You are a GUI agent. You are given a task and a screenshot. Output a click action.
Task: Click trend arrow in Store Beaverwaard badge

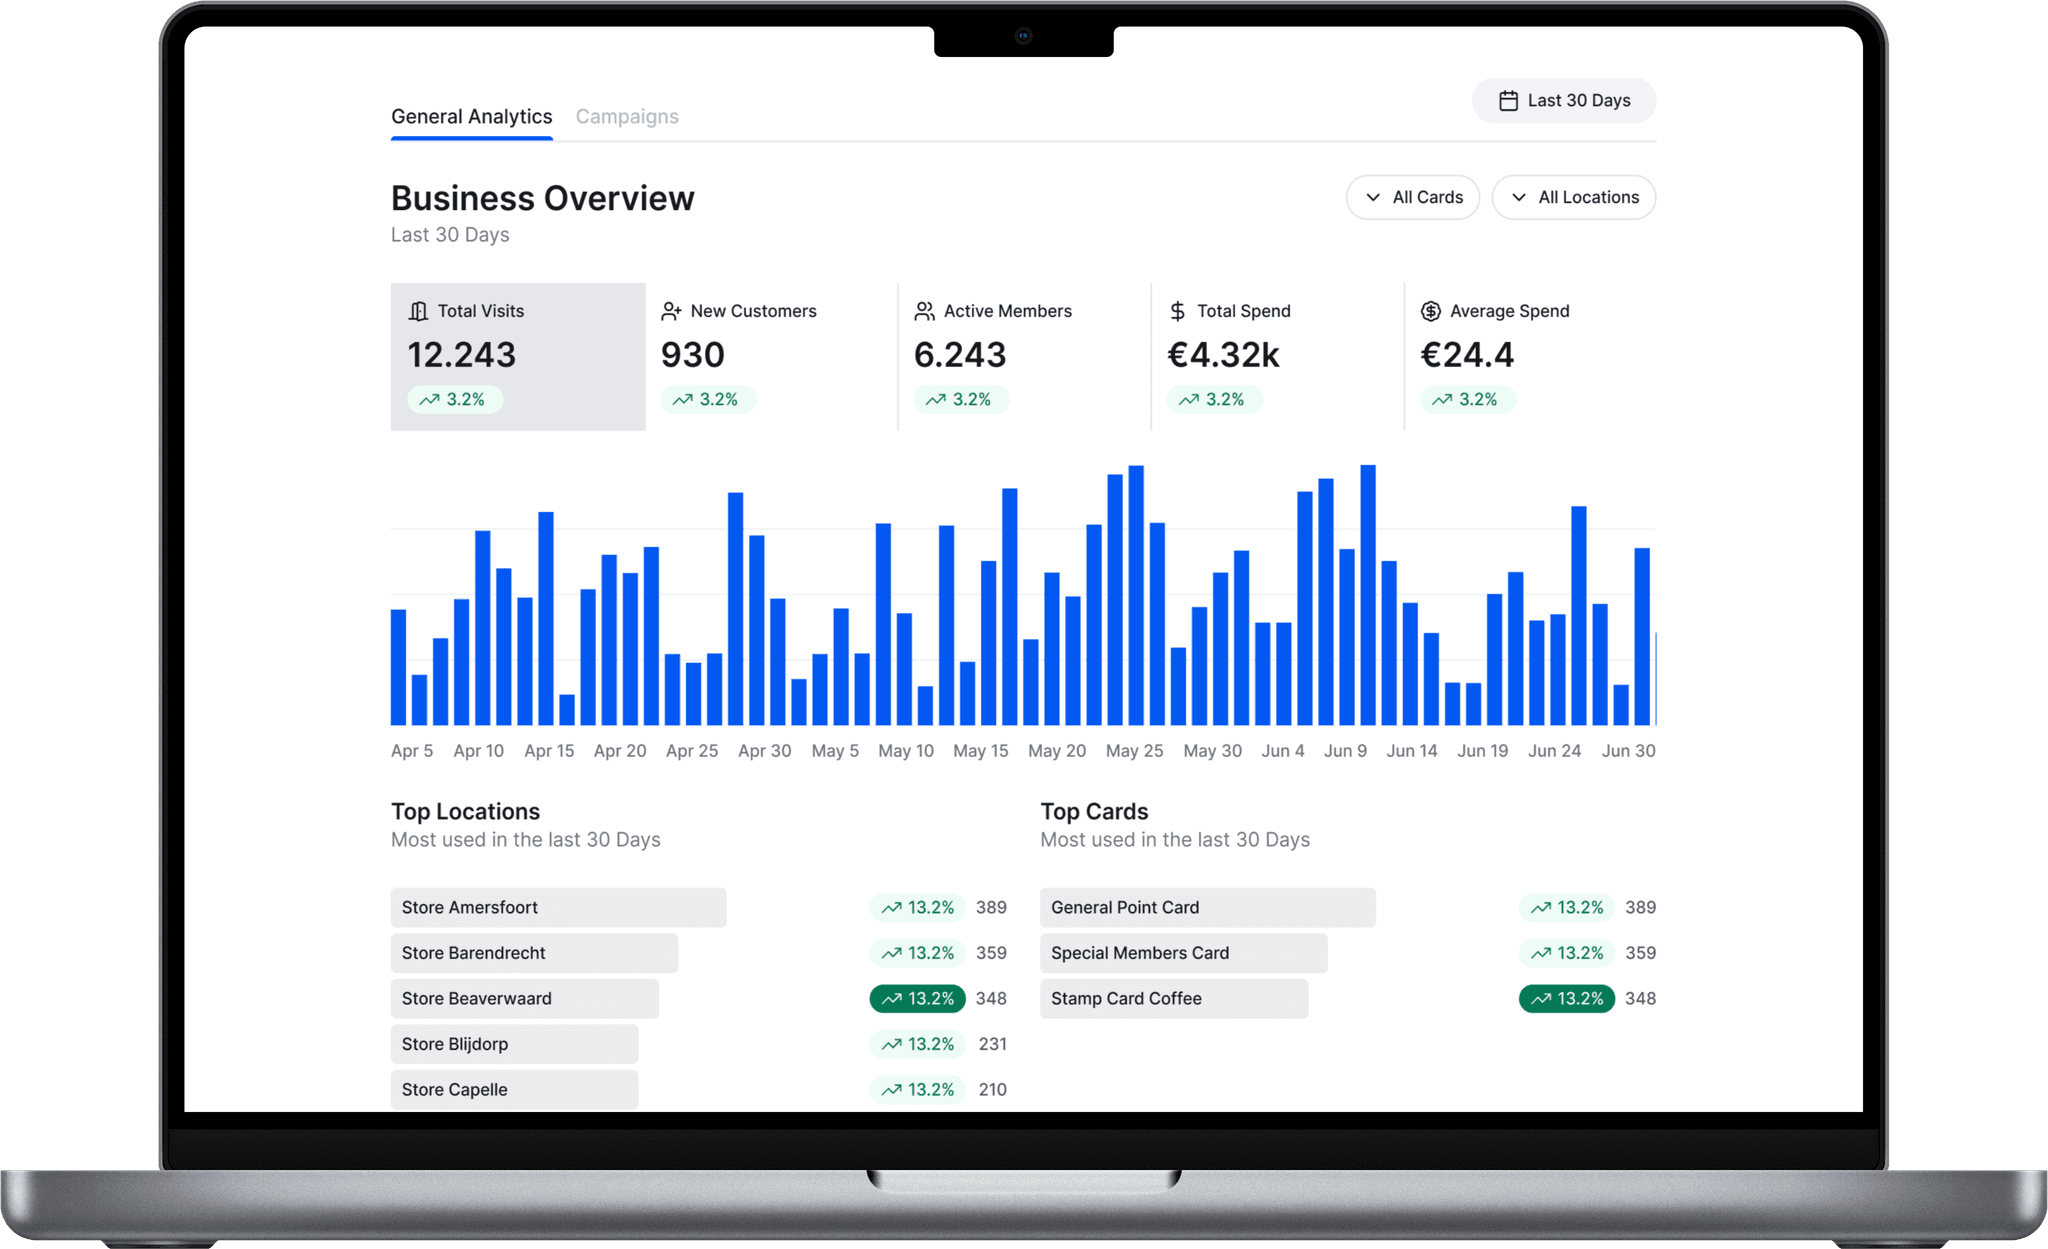pos(891,999)
